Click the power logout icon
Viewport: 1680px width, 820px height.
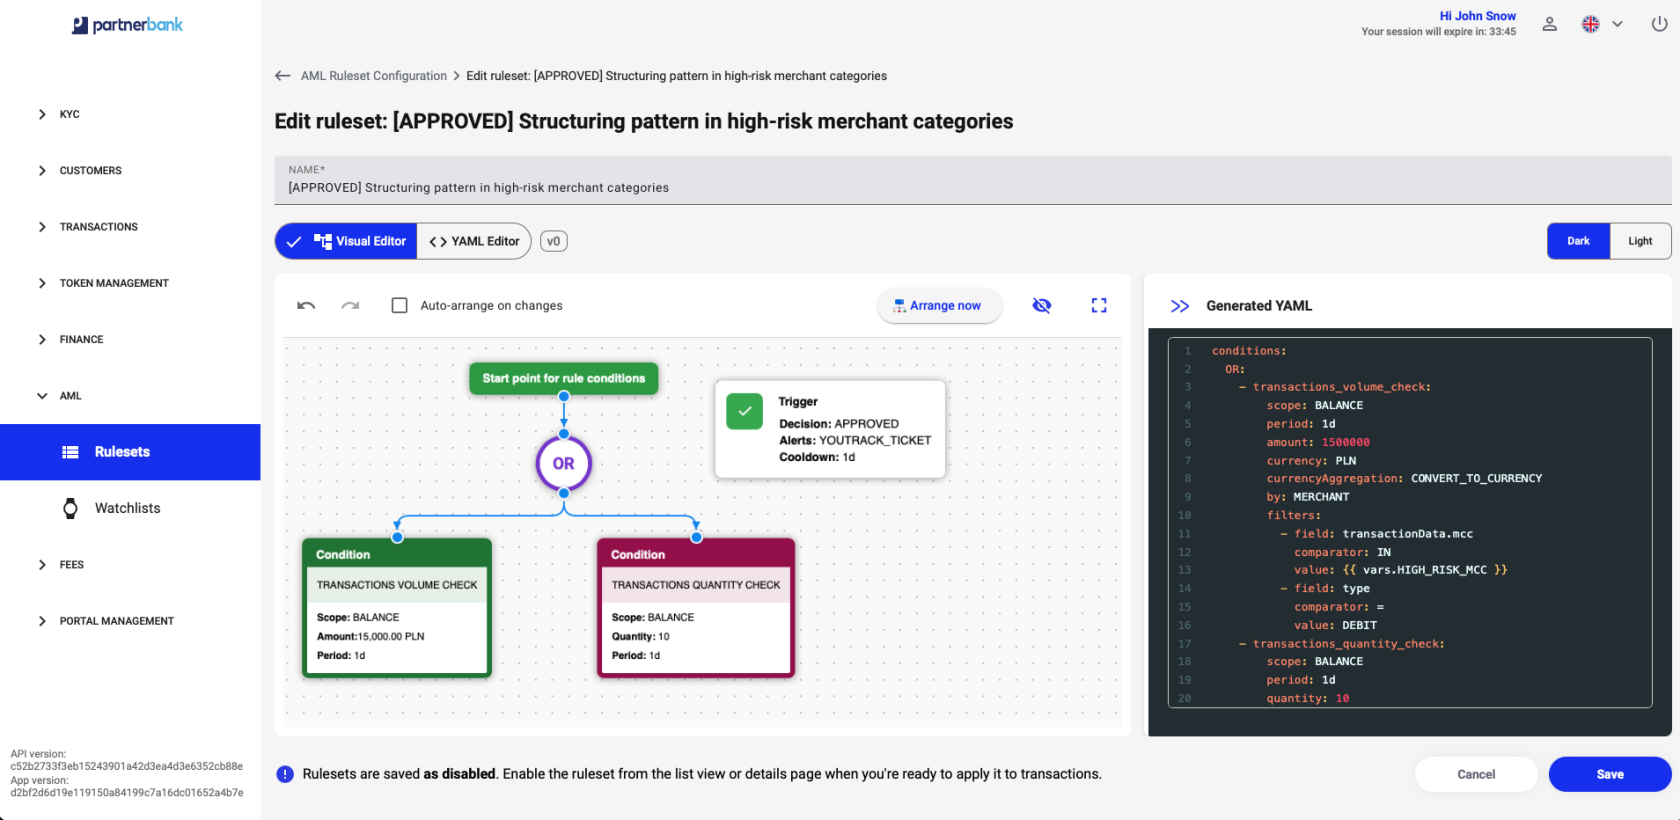1659,24
